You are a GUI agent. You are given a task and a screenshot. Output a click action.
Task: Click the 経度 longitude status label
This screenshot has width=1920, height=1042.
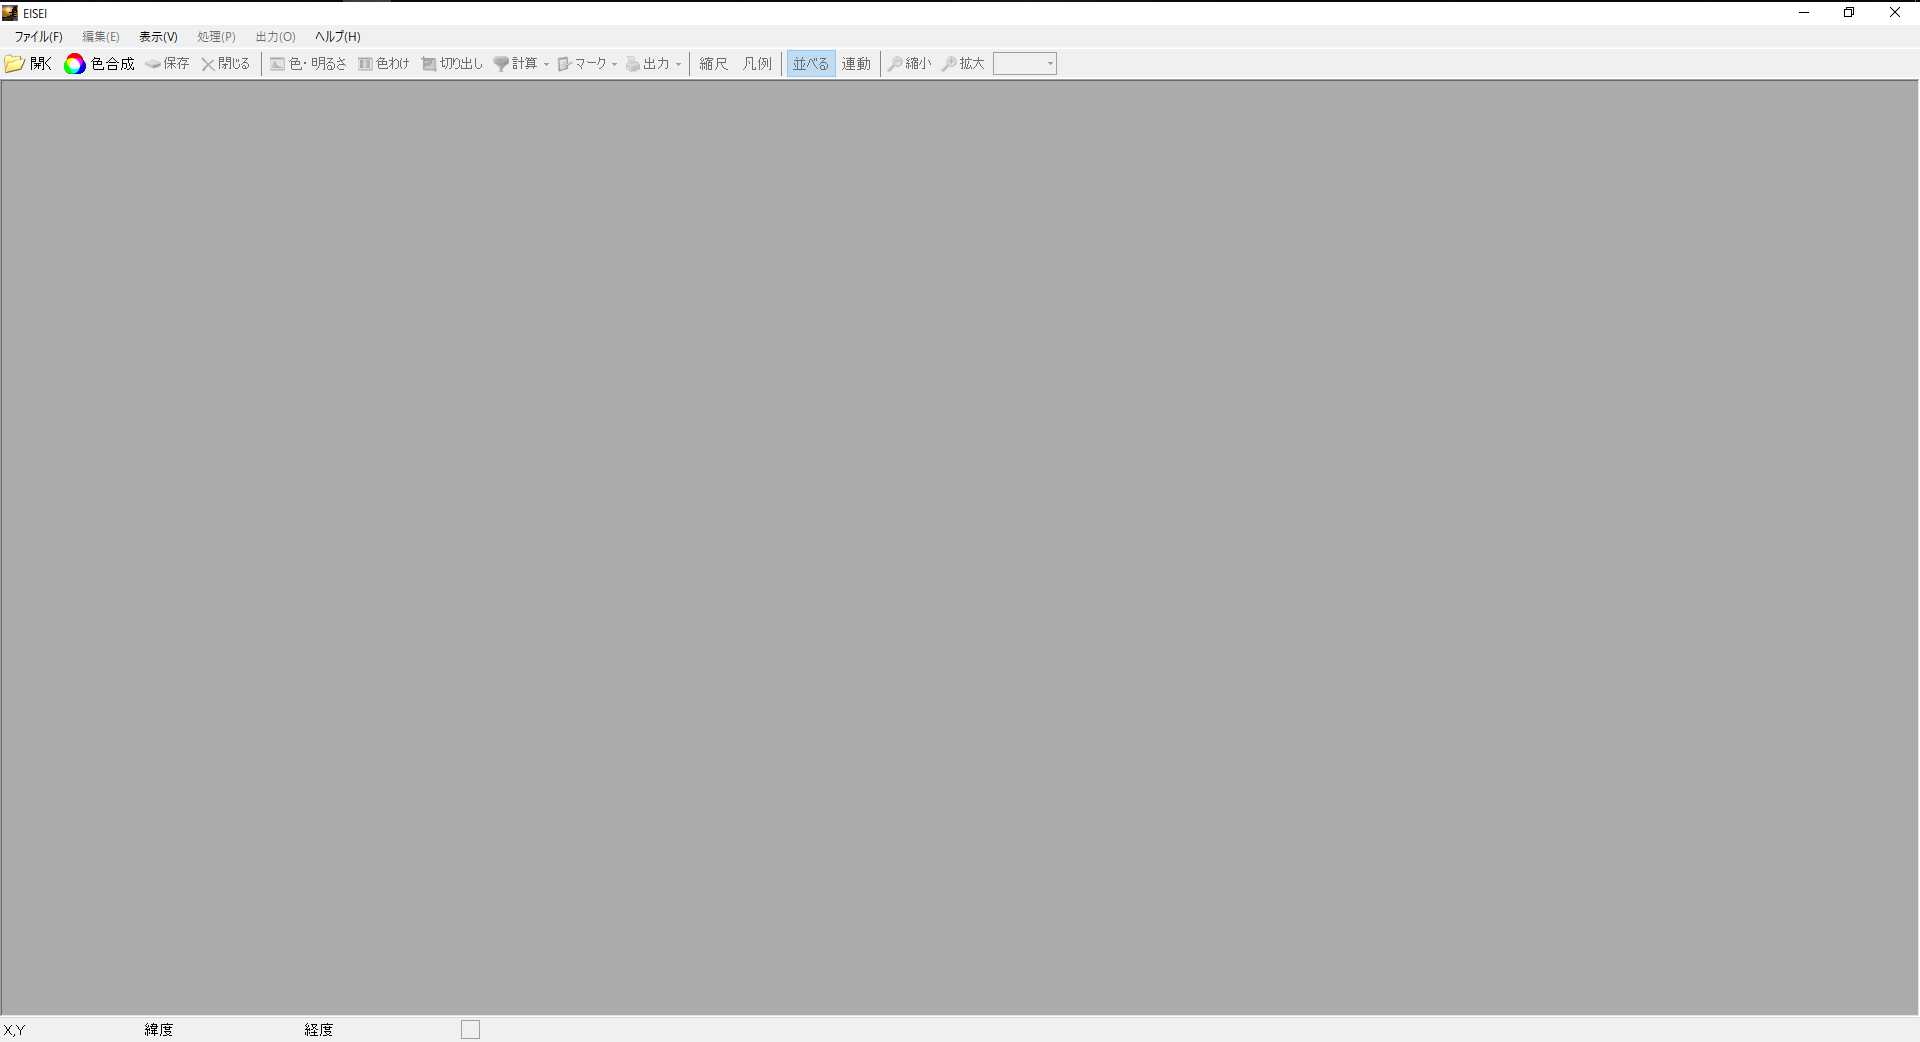click(319, 1030)
